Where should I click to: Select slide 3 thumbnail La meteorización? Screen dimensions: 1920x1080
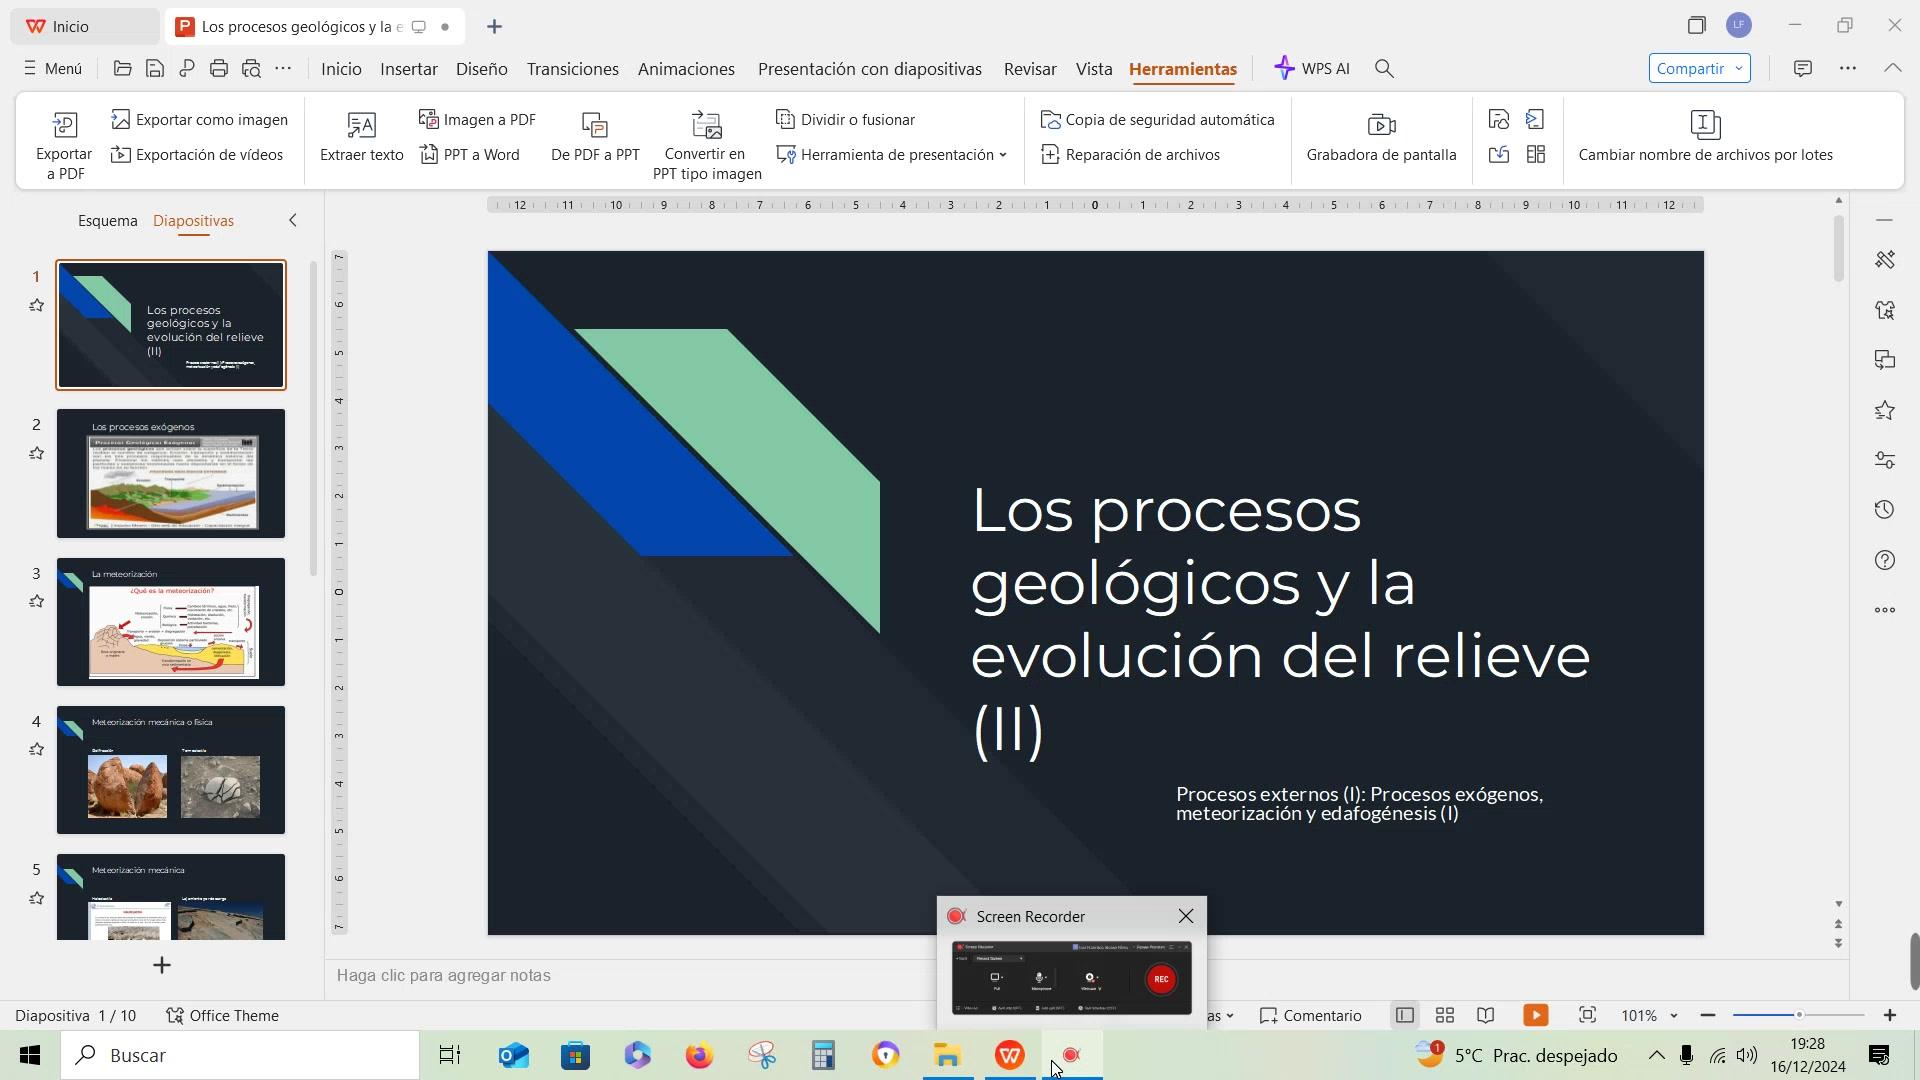(171, 622)
